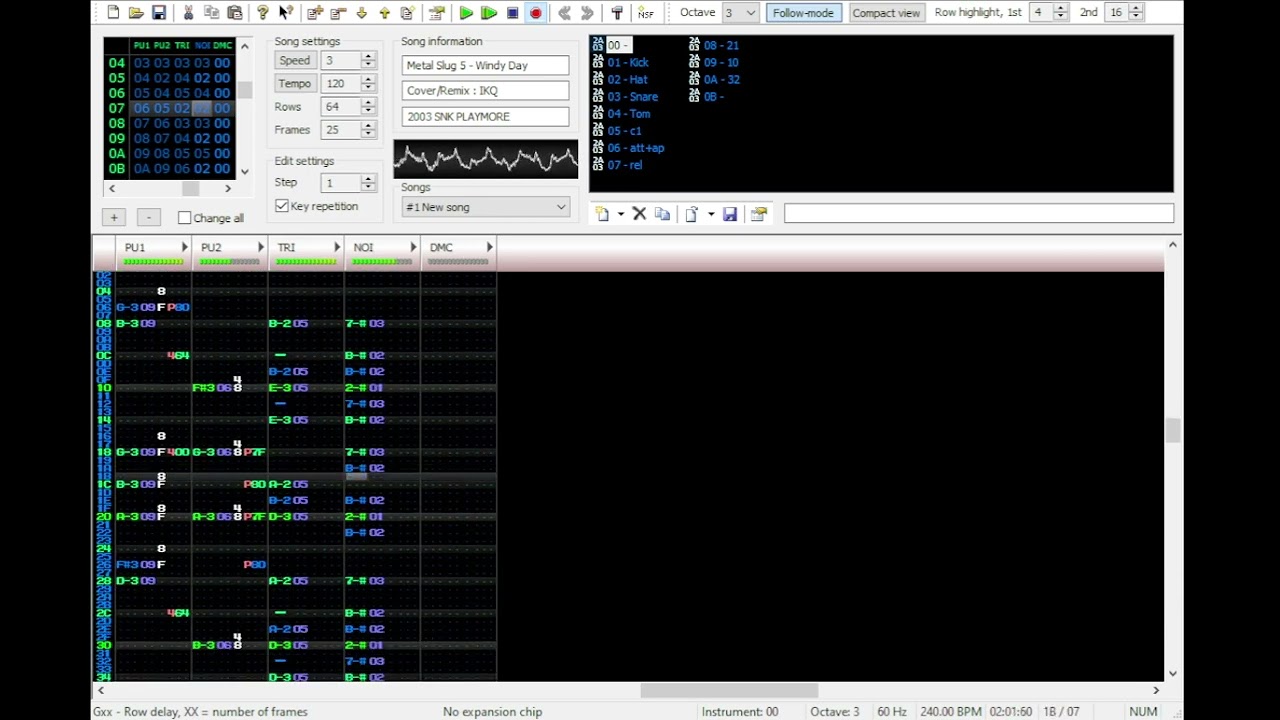Paste from clipboard in top toolbar
The height and width of the screenshot is (720, 1280).
(234, 13)
